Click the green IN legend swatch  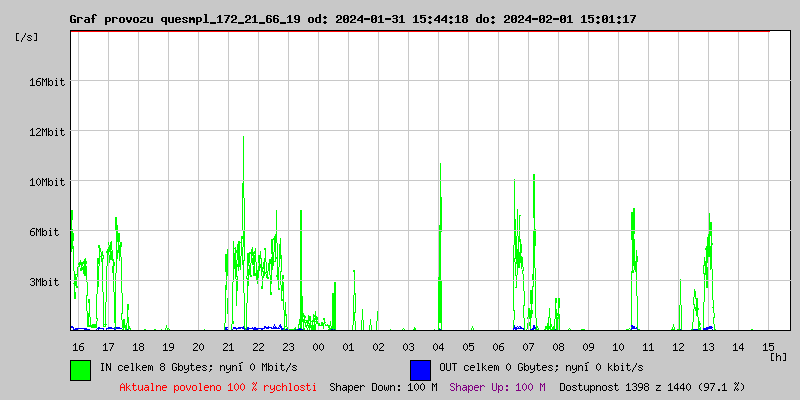click(80, 369)
